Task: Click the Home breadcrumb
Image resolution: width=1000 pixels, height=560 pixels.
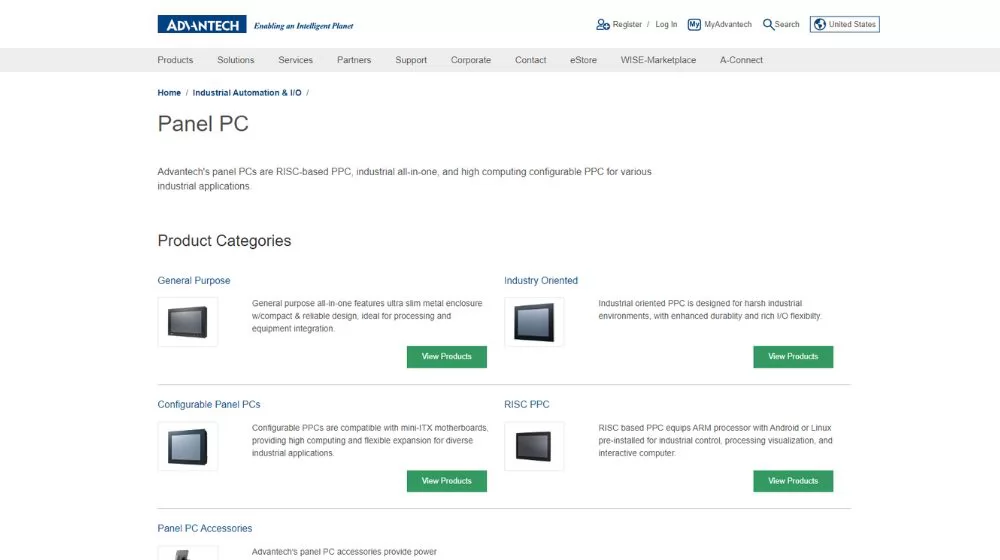Action: click(x=169, y=92)
